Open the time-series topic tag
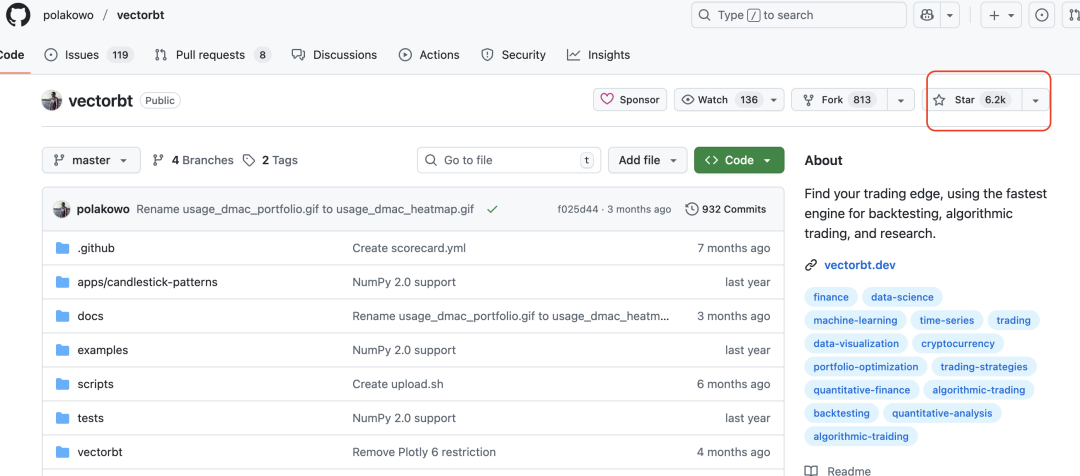The width and height of the screenshot is (1080, 476). pyautogui.click(x=946, y=320)
